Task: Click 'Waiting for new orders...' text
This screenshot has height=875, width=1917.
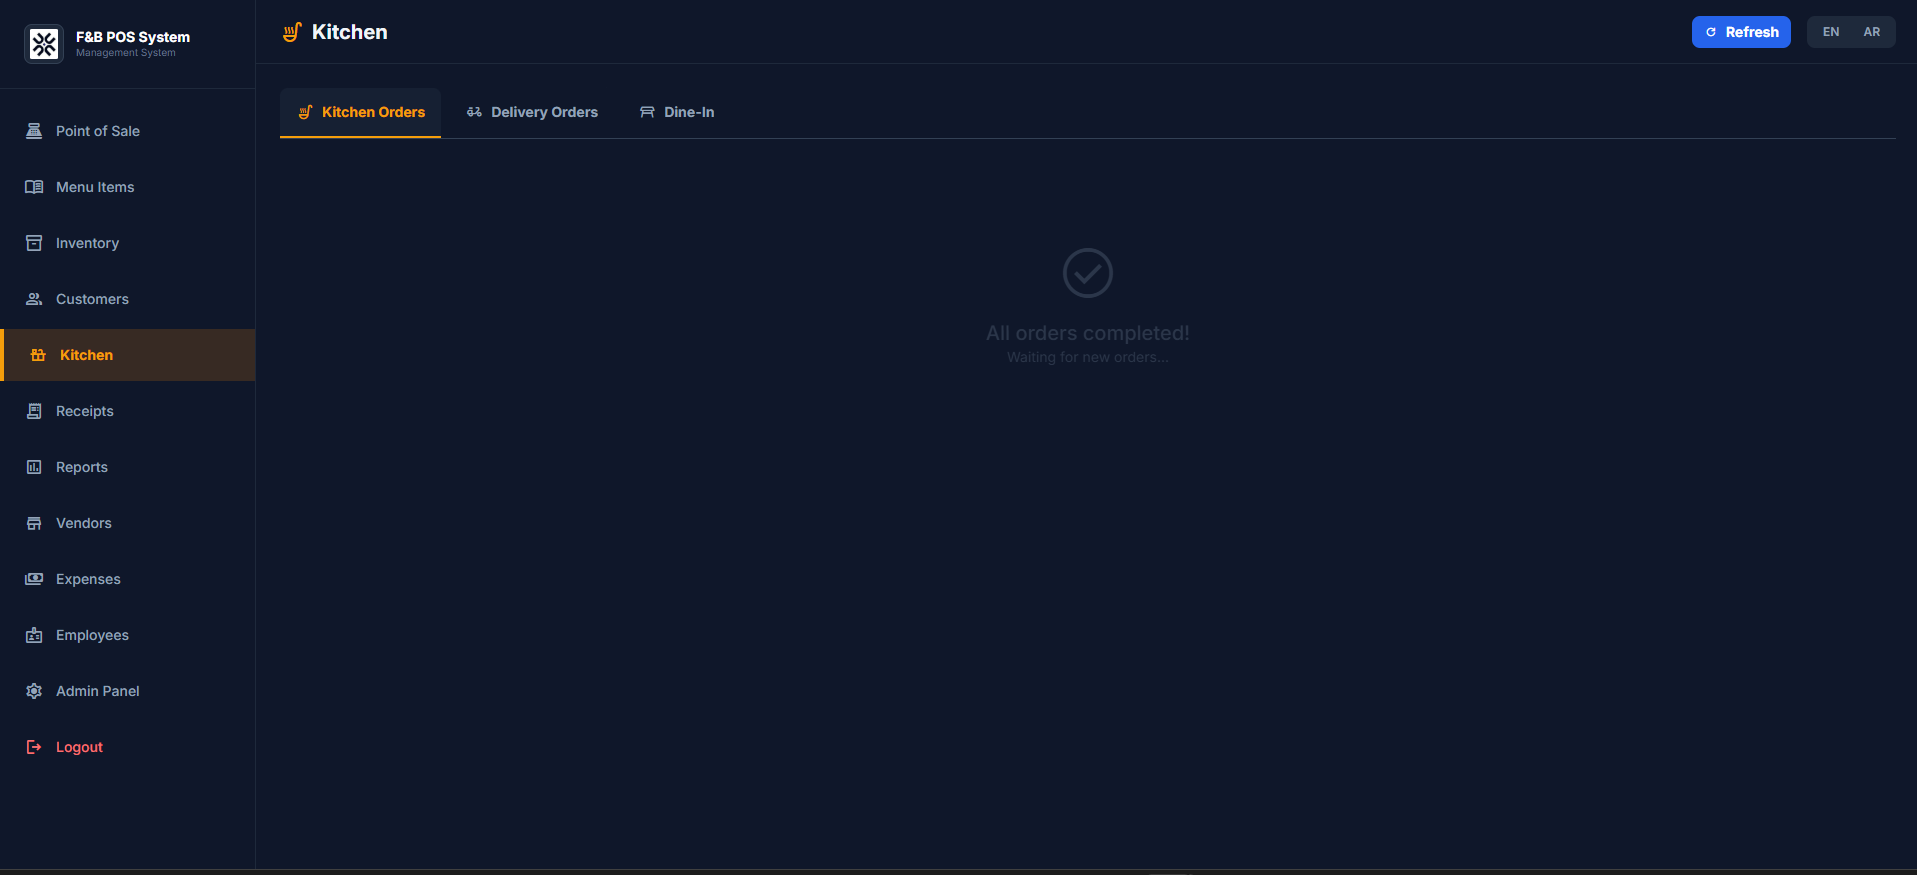Action: (x=1088, y=357)
